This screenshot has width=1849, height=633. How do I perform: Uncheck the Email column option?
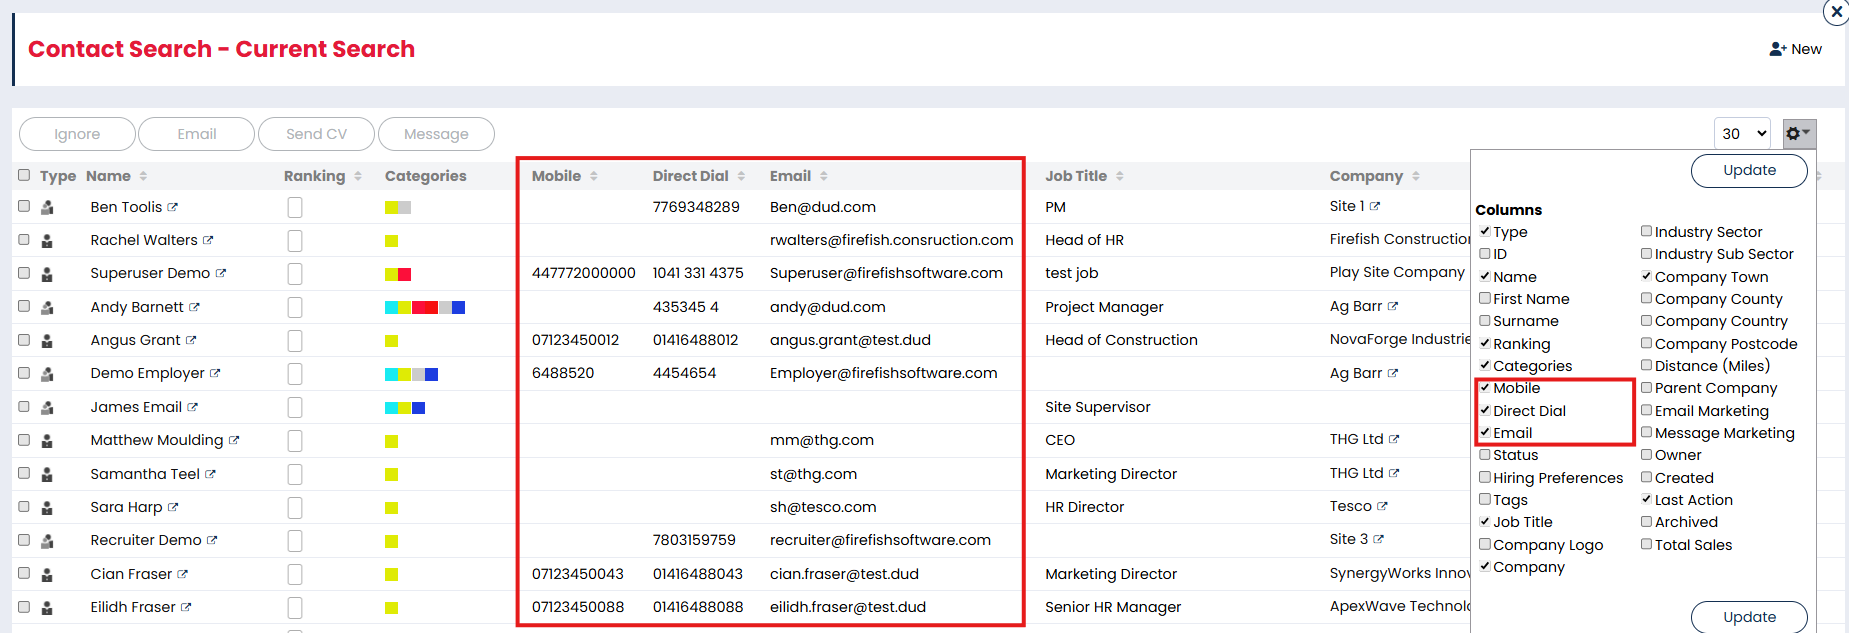click(x=1485, y=432)
